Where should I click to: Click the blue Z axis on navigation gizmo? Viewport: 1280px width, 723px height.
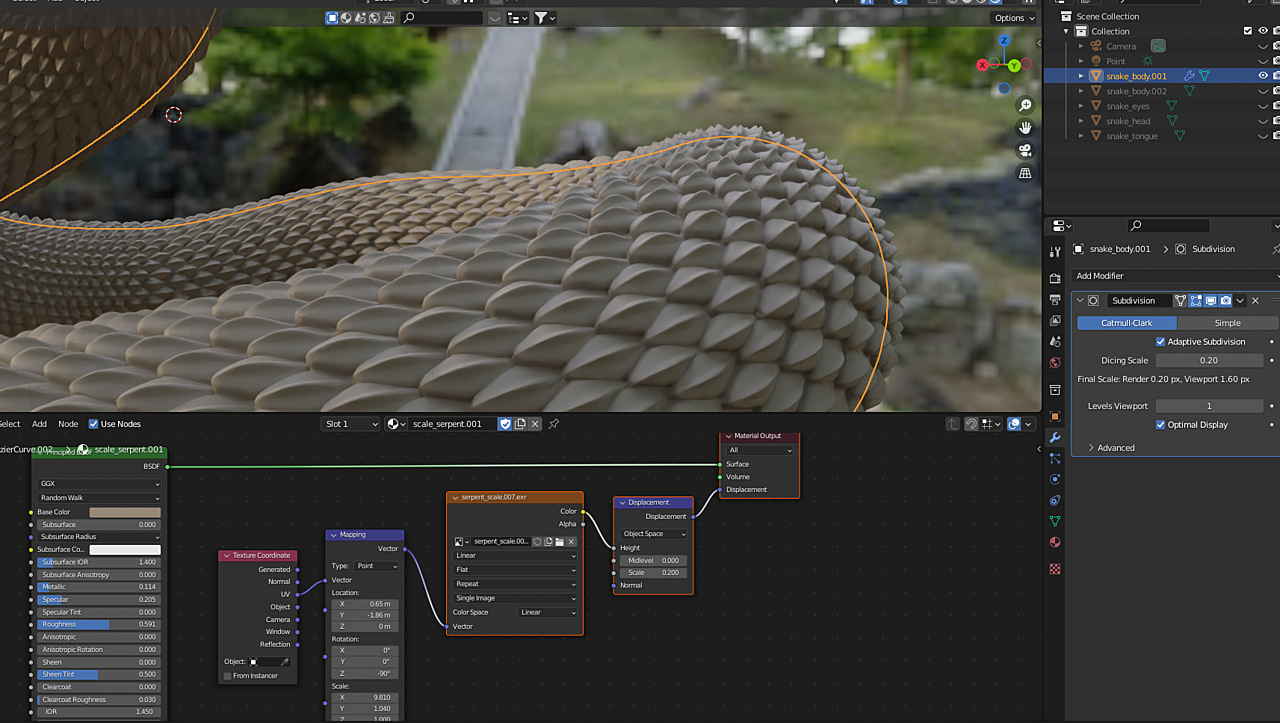click(1005, 41)
